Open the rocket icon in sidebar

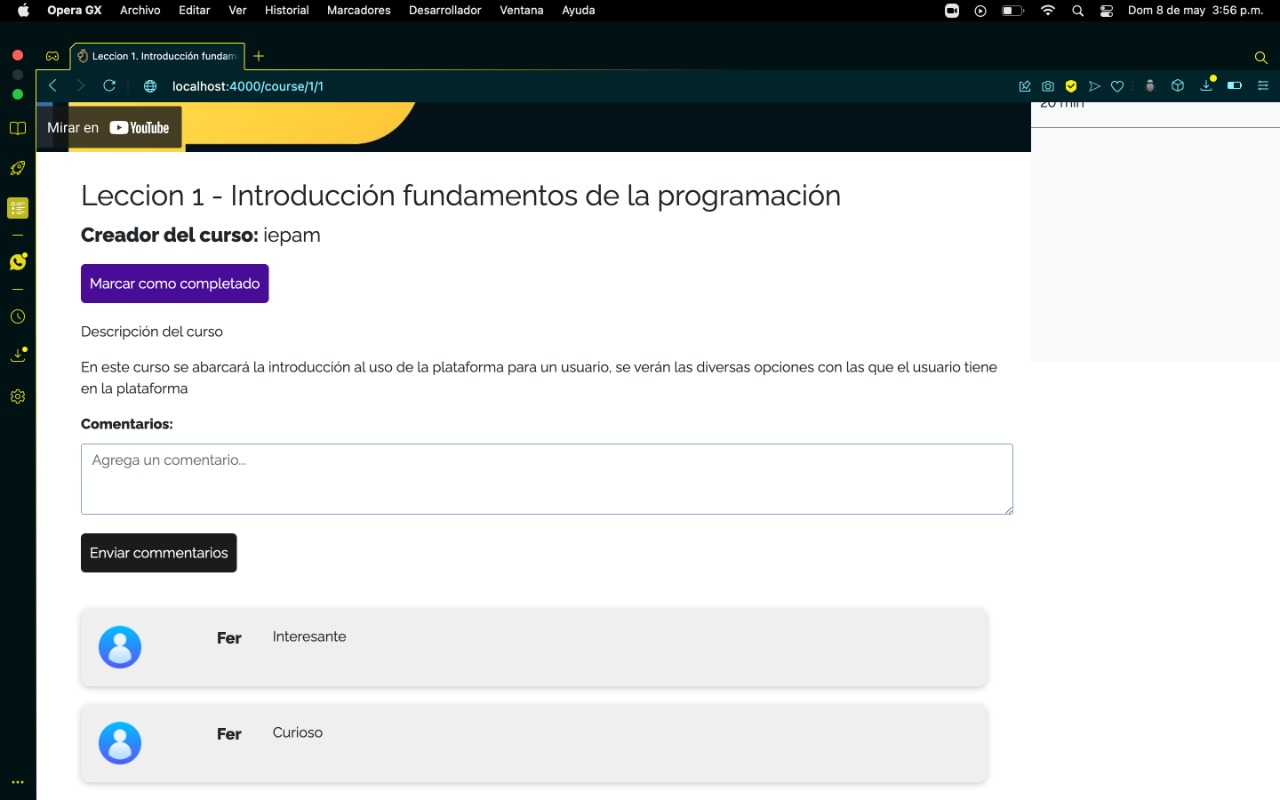17,168
